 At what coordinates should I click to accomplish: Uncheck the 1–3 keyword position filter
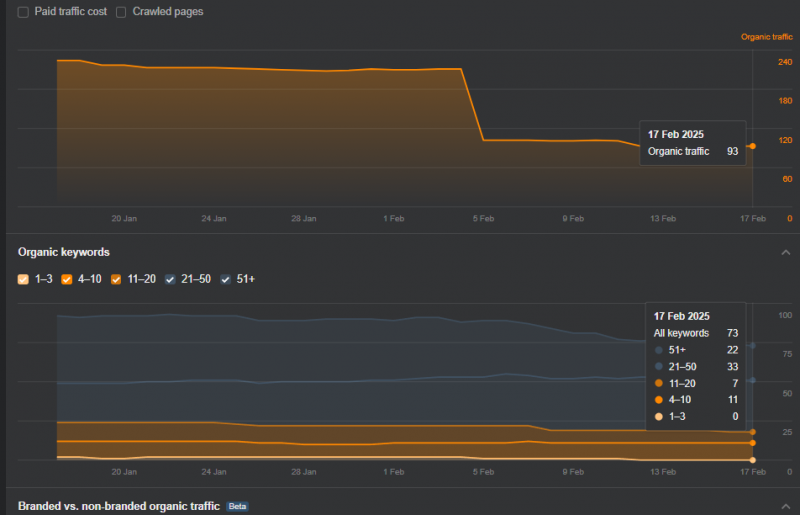pos(23,279)
